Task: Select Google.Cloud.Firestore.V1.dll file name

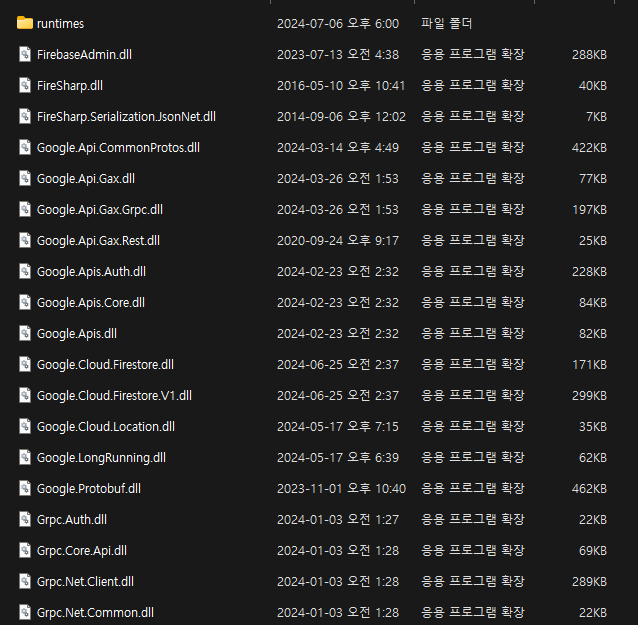Action: 114,396
